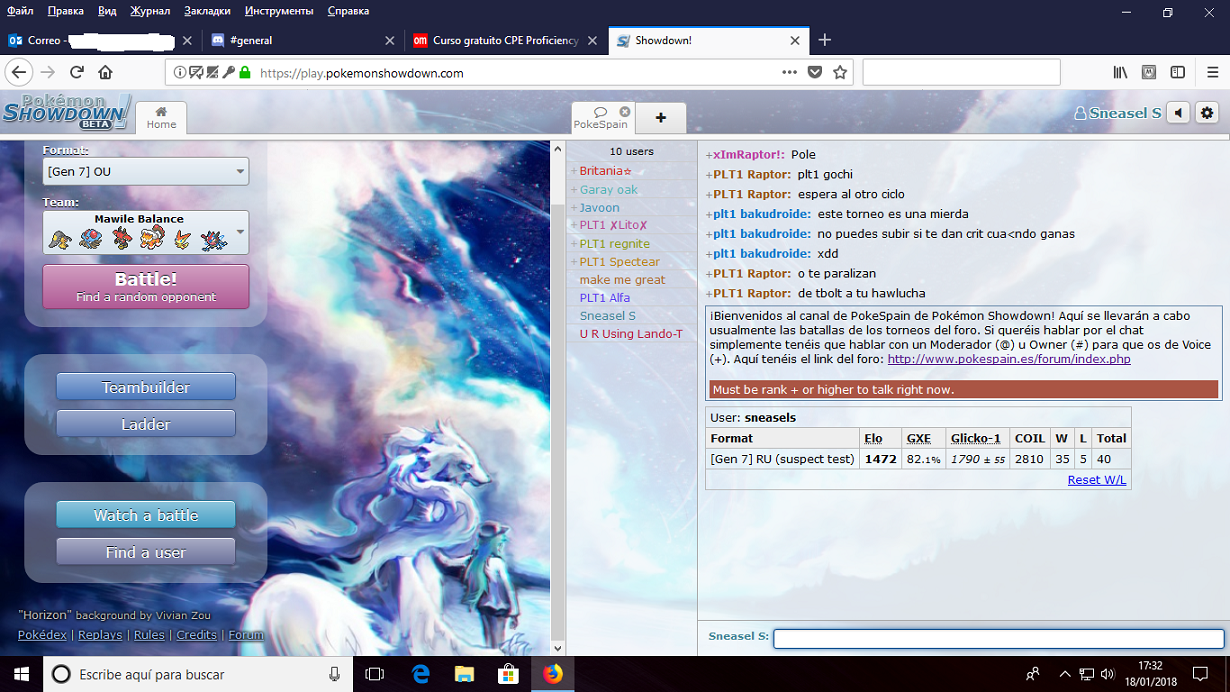
Task: Open the Format [Gen 7] OU dropdown
Action: [x=146, y=171]
